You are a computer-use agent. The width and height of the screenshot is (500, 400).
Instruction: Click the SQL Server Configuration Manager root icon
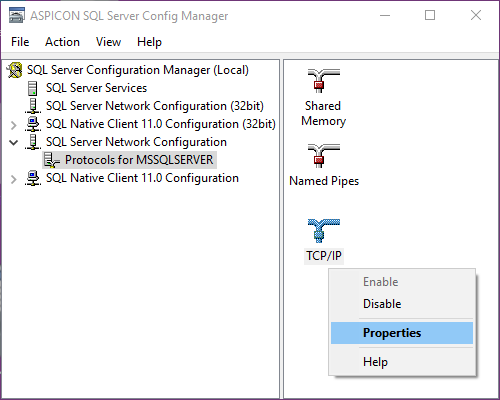(15, 70)
